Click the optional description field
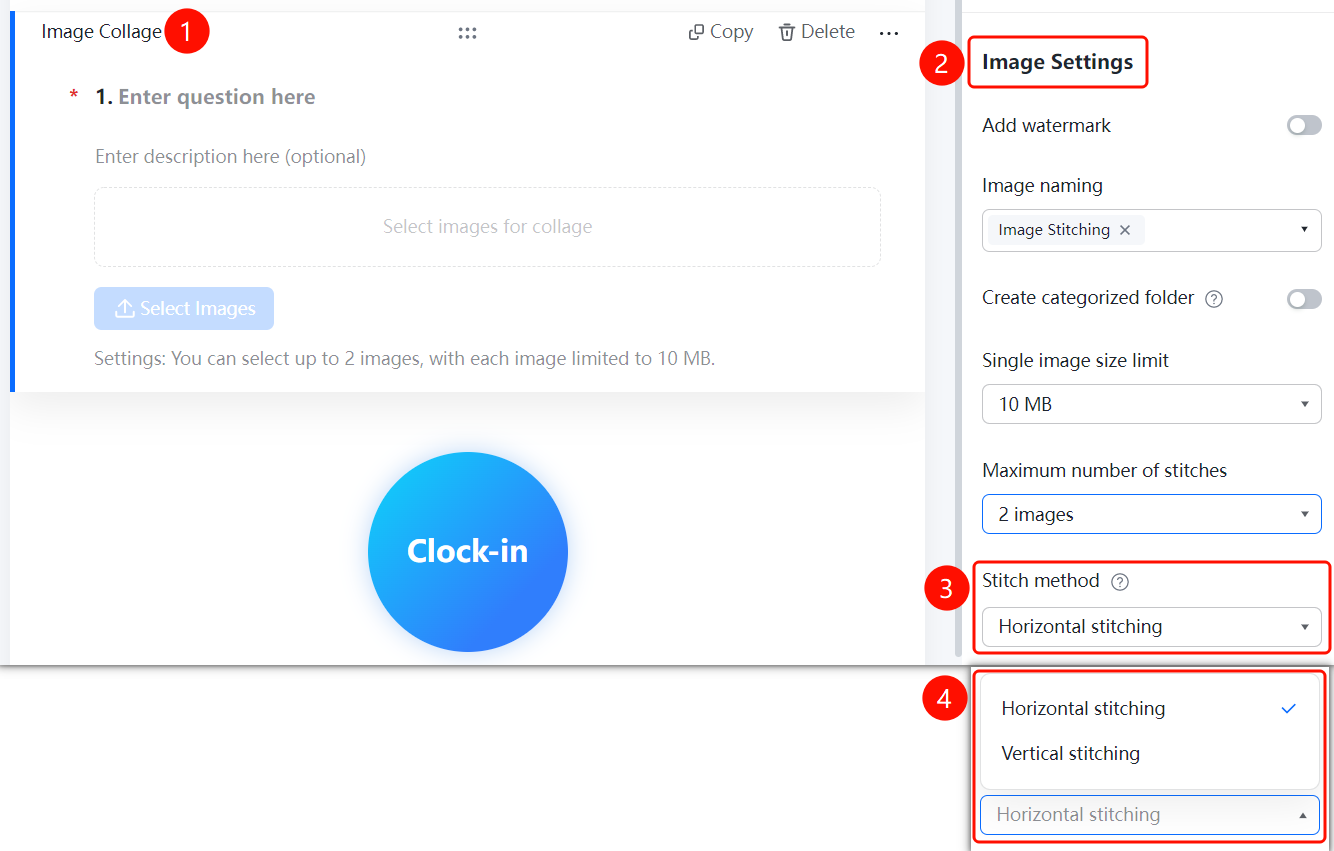Image resolution: width=1334 pixels, height=851 pixels. pyautogui.click(x=231, y=157)
